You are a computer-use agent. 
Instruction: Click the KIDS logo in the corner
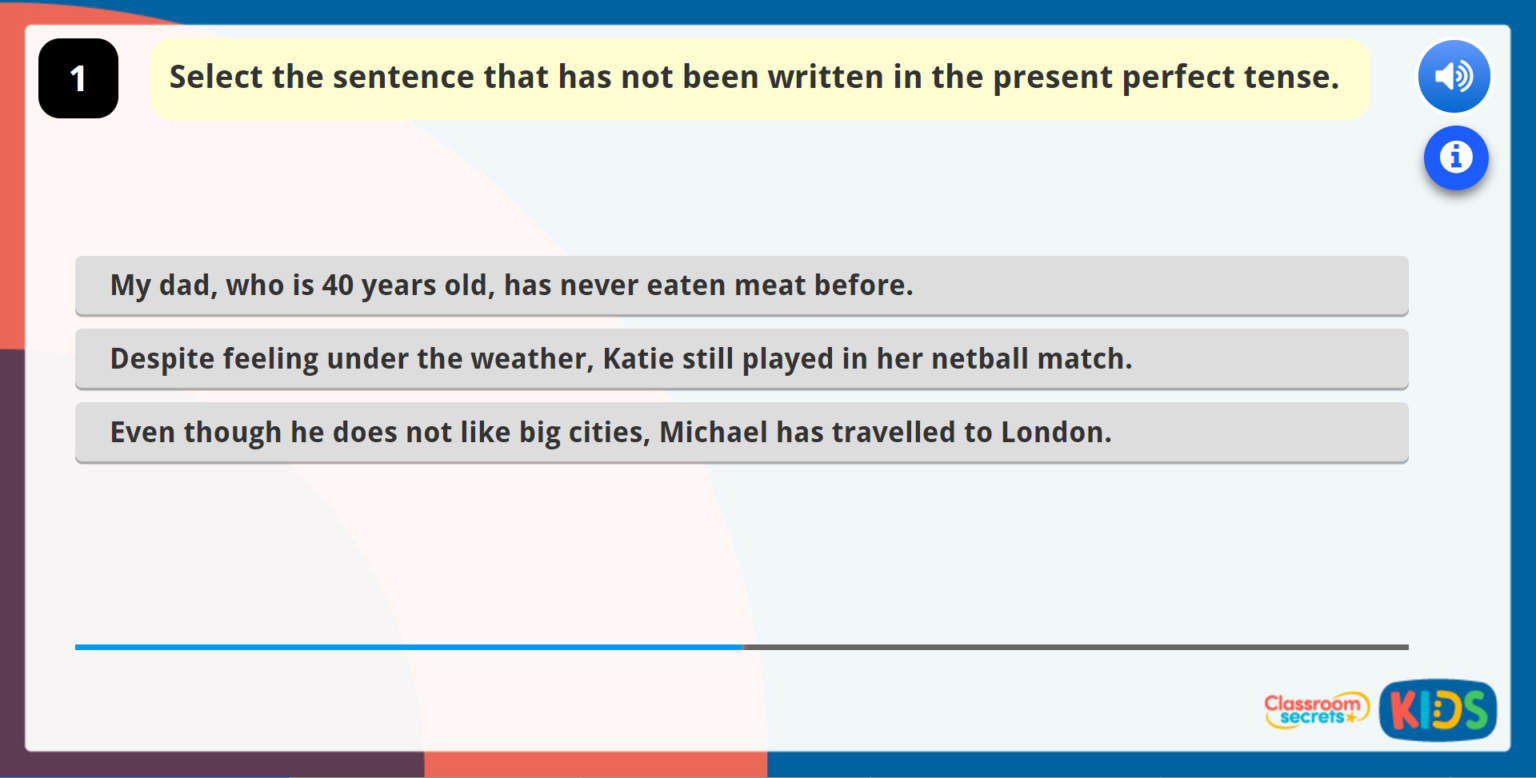click(1437, 710)
